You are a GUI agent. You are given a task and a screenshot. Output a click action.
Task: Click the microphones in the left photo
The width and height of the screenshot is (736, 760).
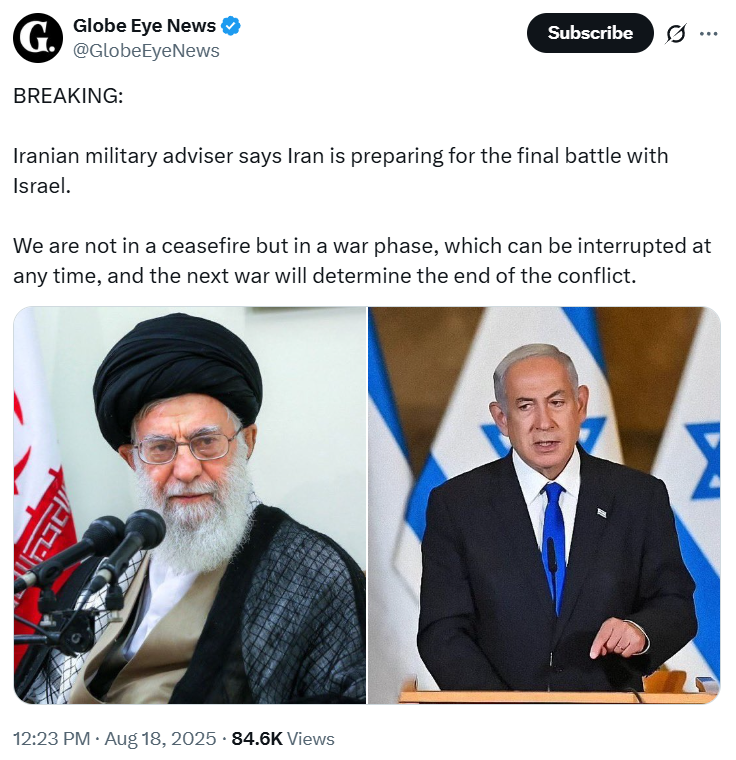pyautogui.click(x=90, y=572)
